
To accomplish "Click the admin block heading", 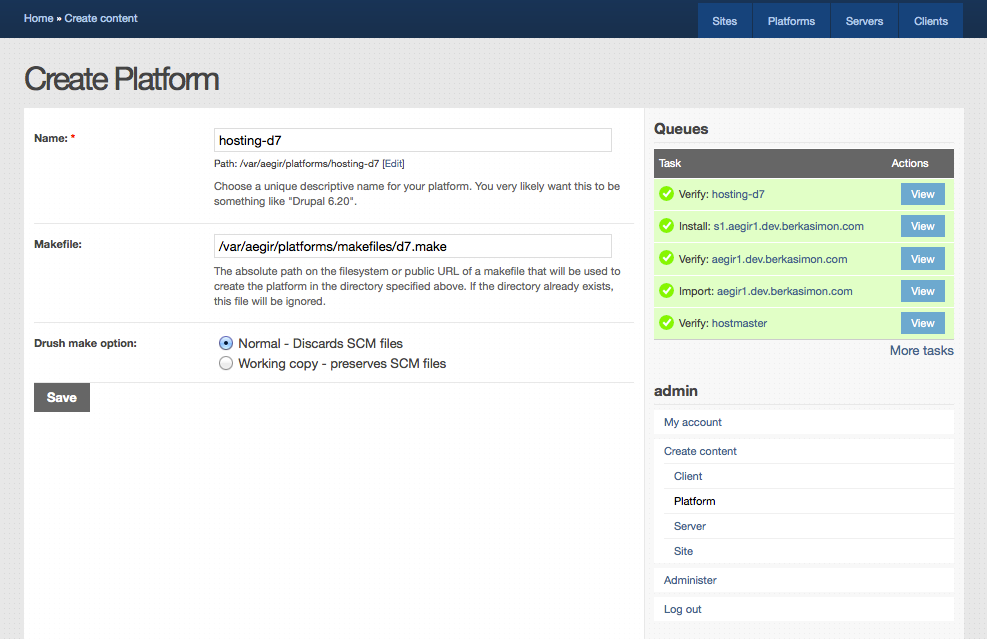I will (675, 390).
